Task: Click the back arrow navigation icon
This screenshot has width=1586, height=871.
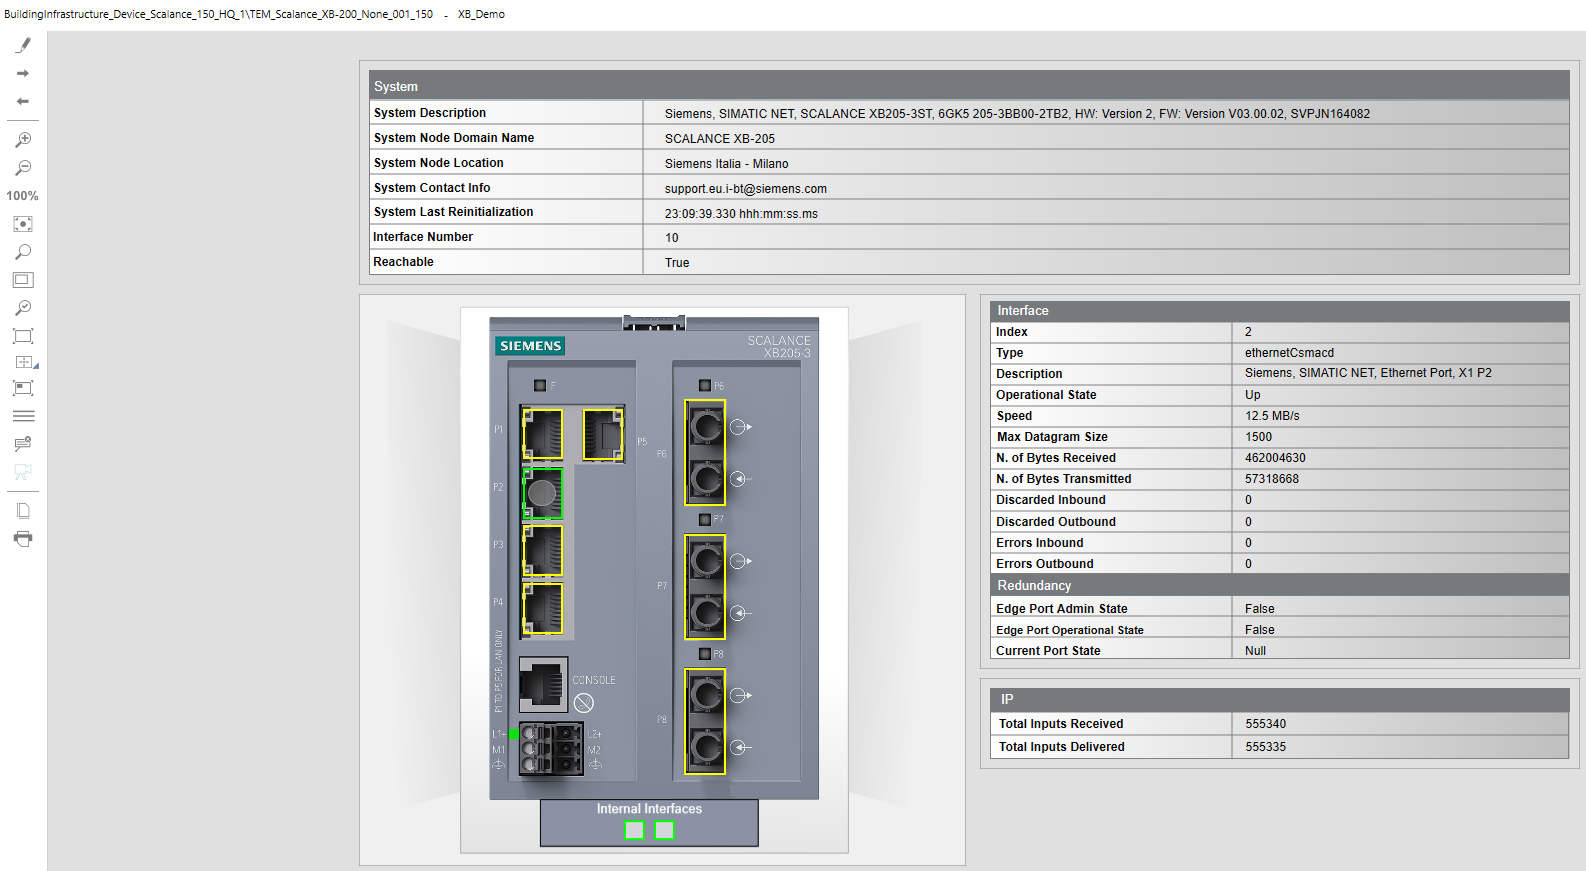Action: [x=23, y=101]
